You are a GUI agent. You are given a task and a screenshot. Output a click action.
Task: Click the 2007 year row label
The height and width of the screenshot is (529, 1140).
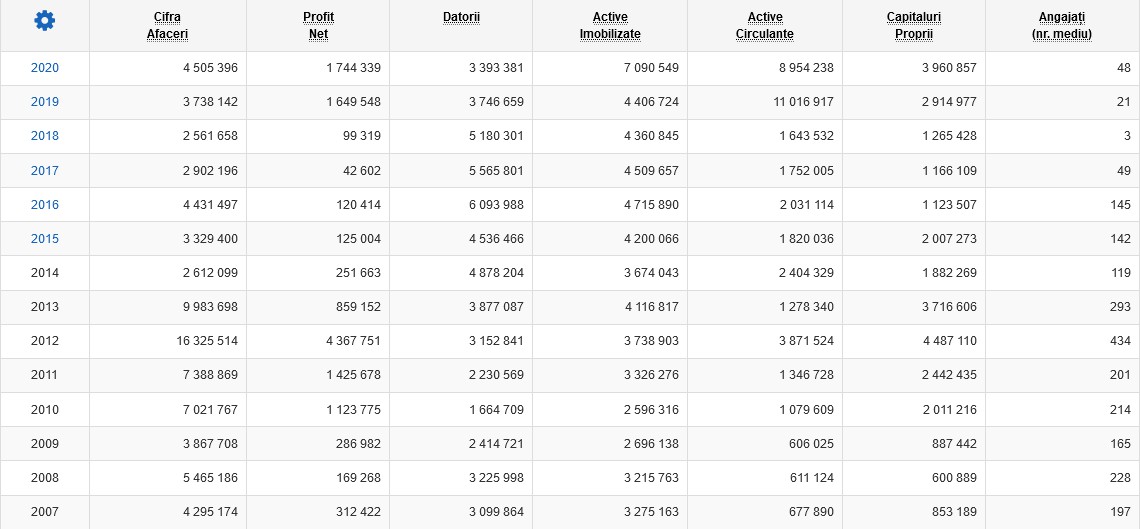tap(45, 511)
